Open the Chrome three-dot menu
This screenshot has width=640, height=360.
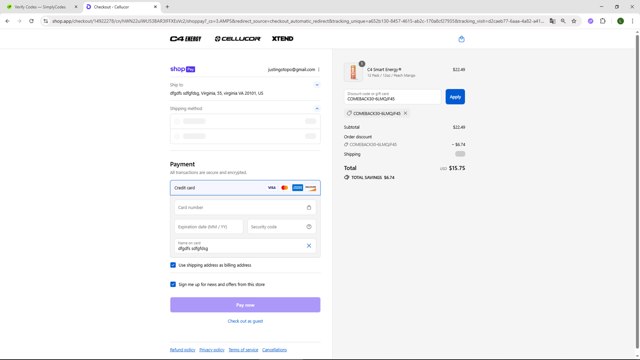pyautogui.click(x=632, y=21)
